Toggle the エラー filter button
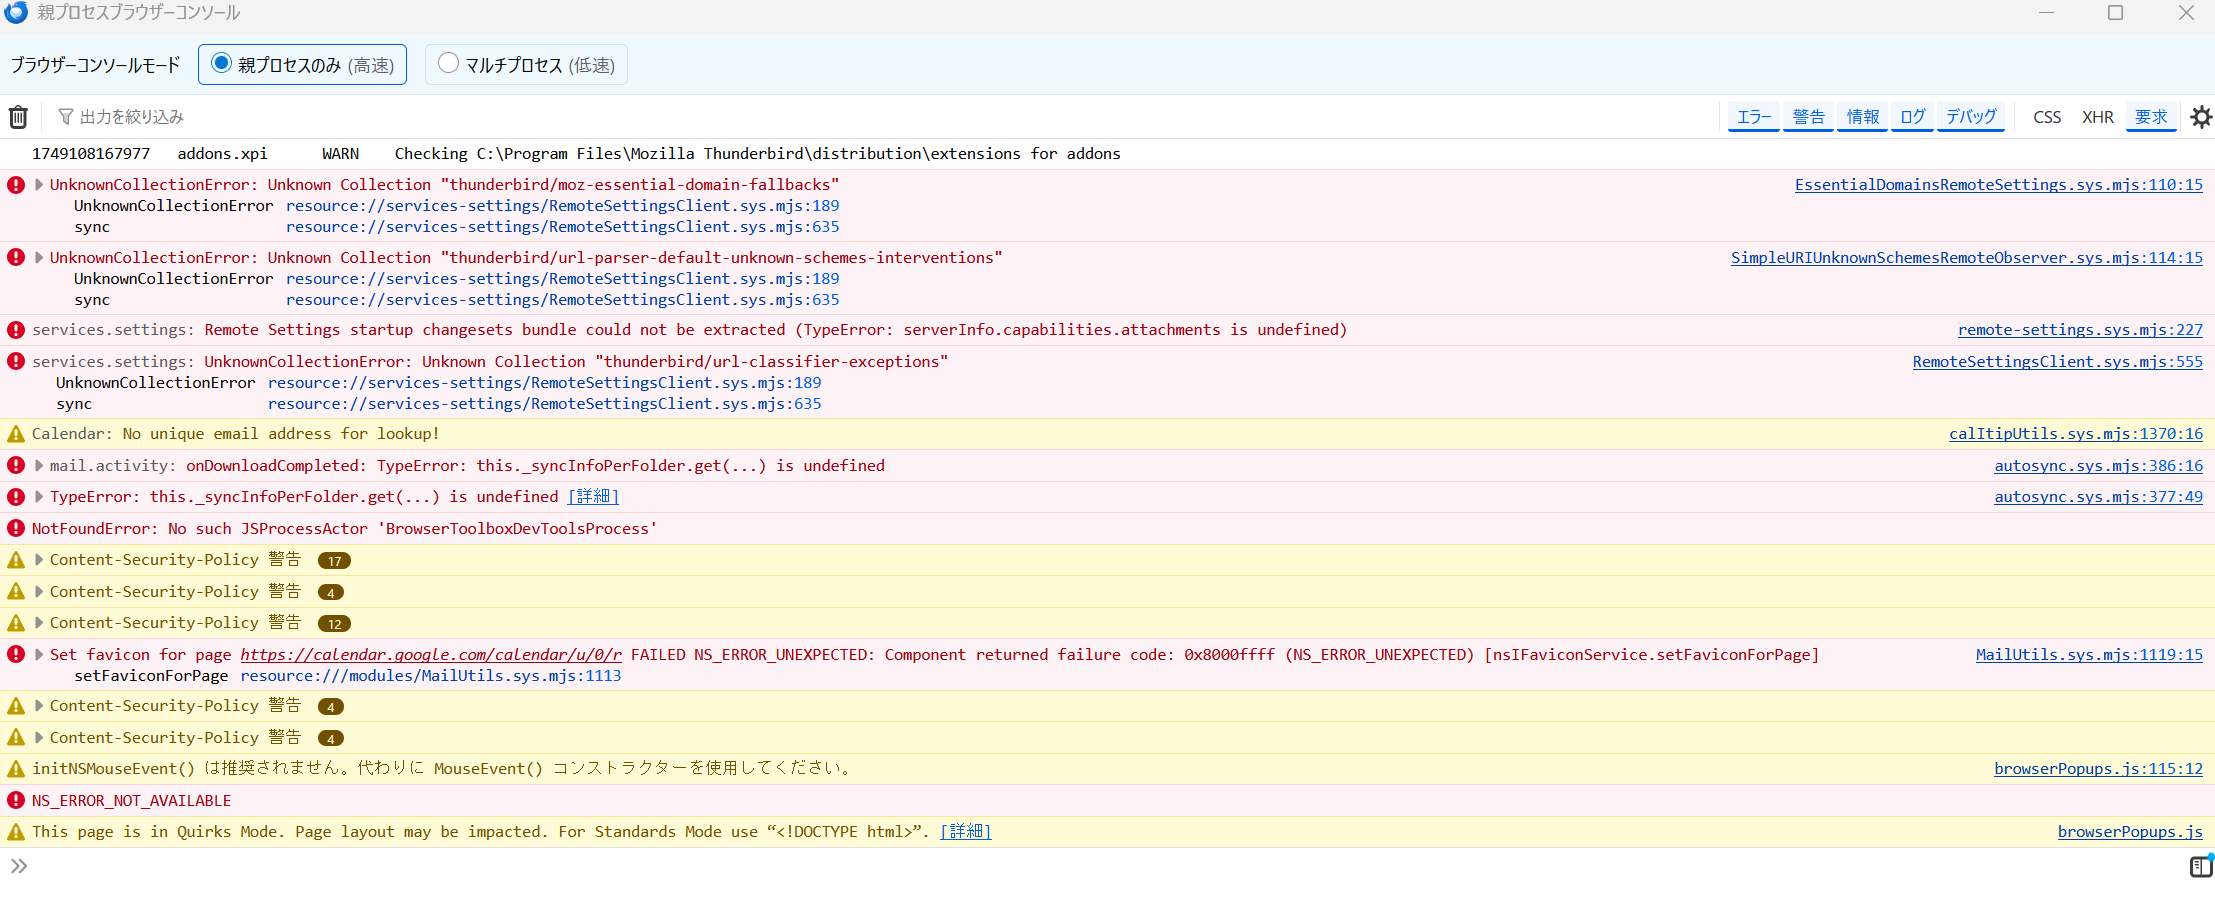 1754,117
